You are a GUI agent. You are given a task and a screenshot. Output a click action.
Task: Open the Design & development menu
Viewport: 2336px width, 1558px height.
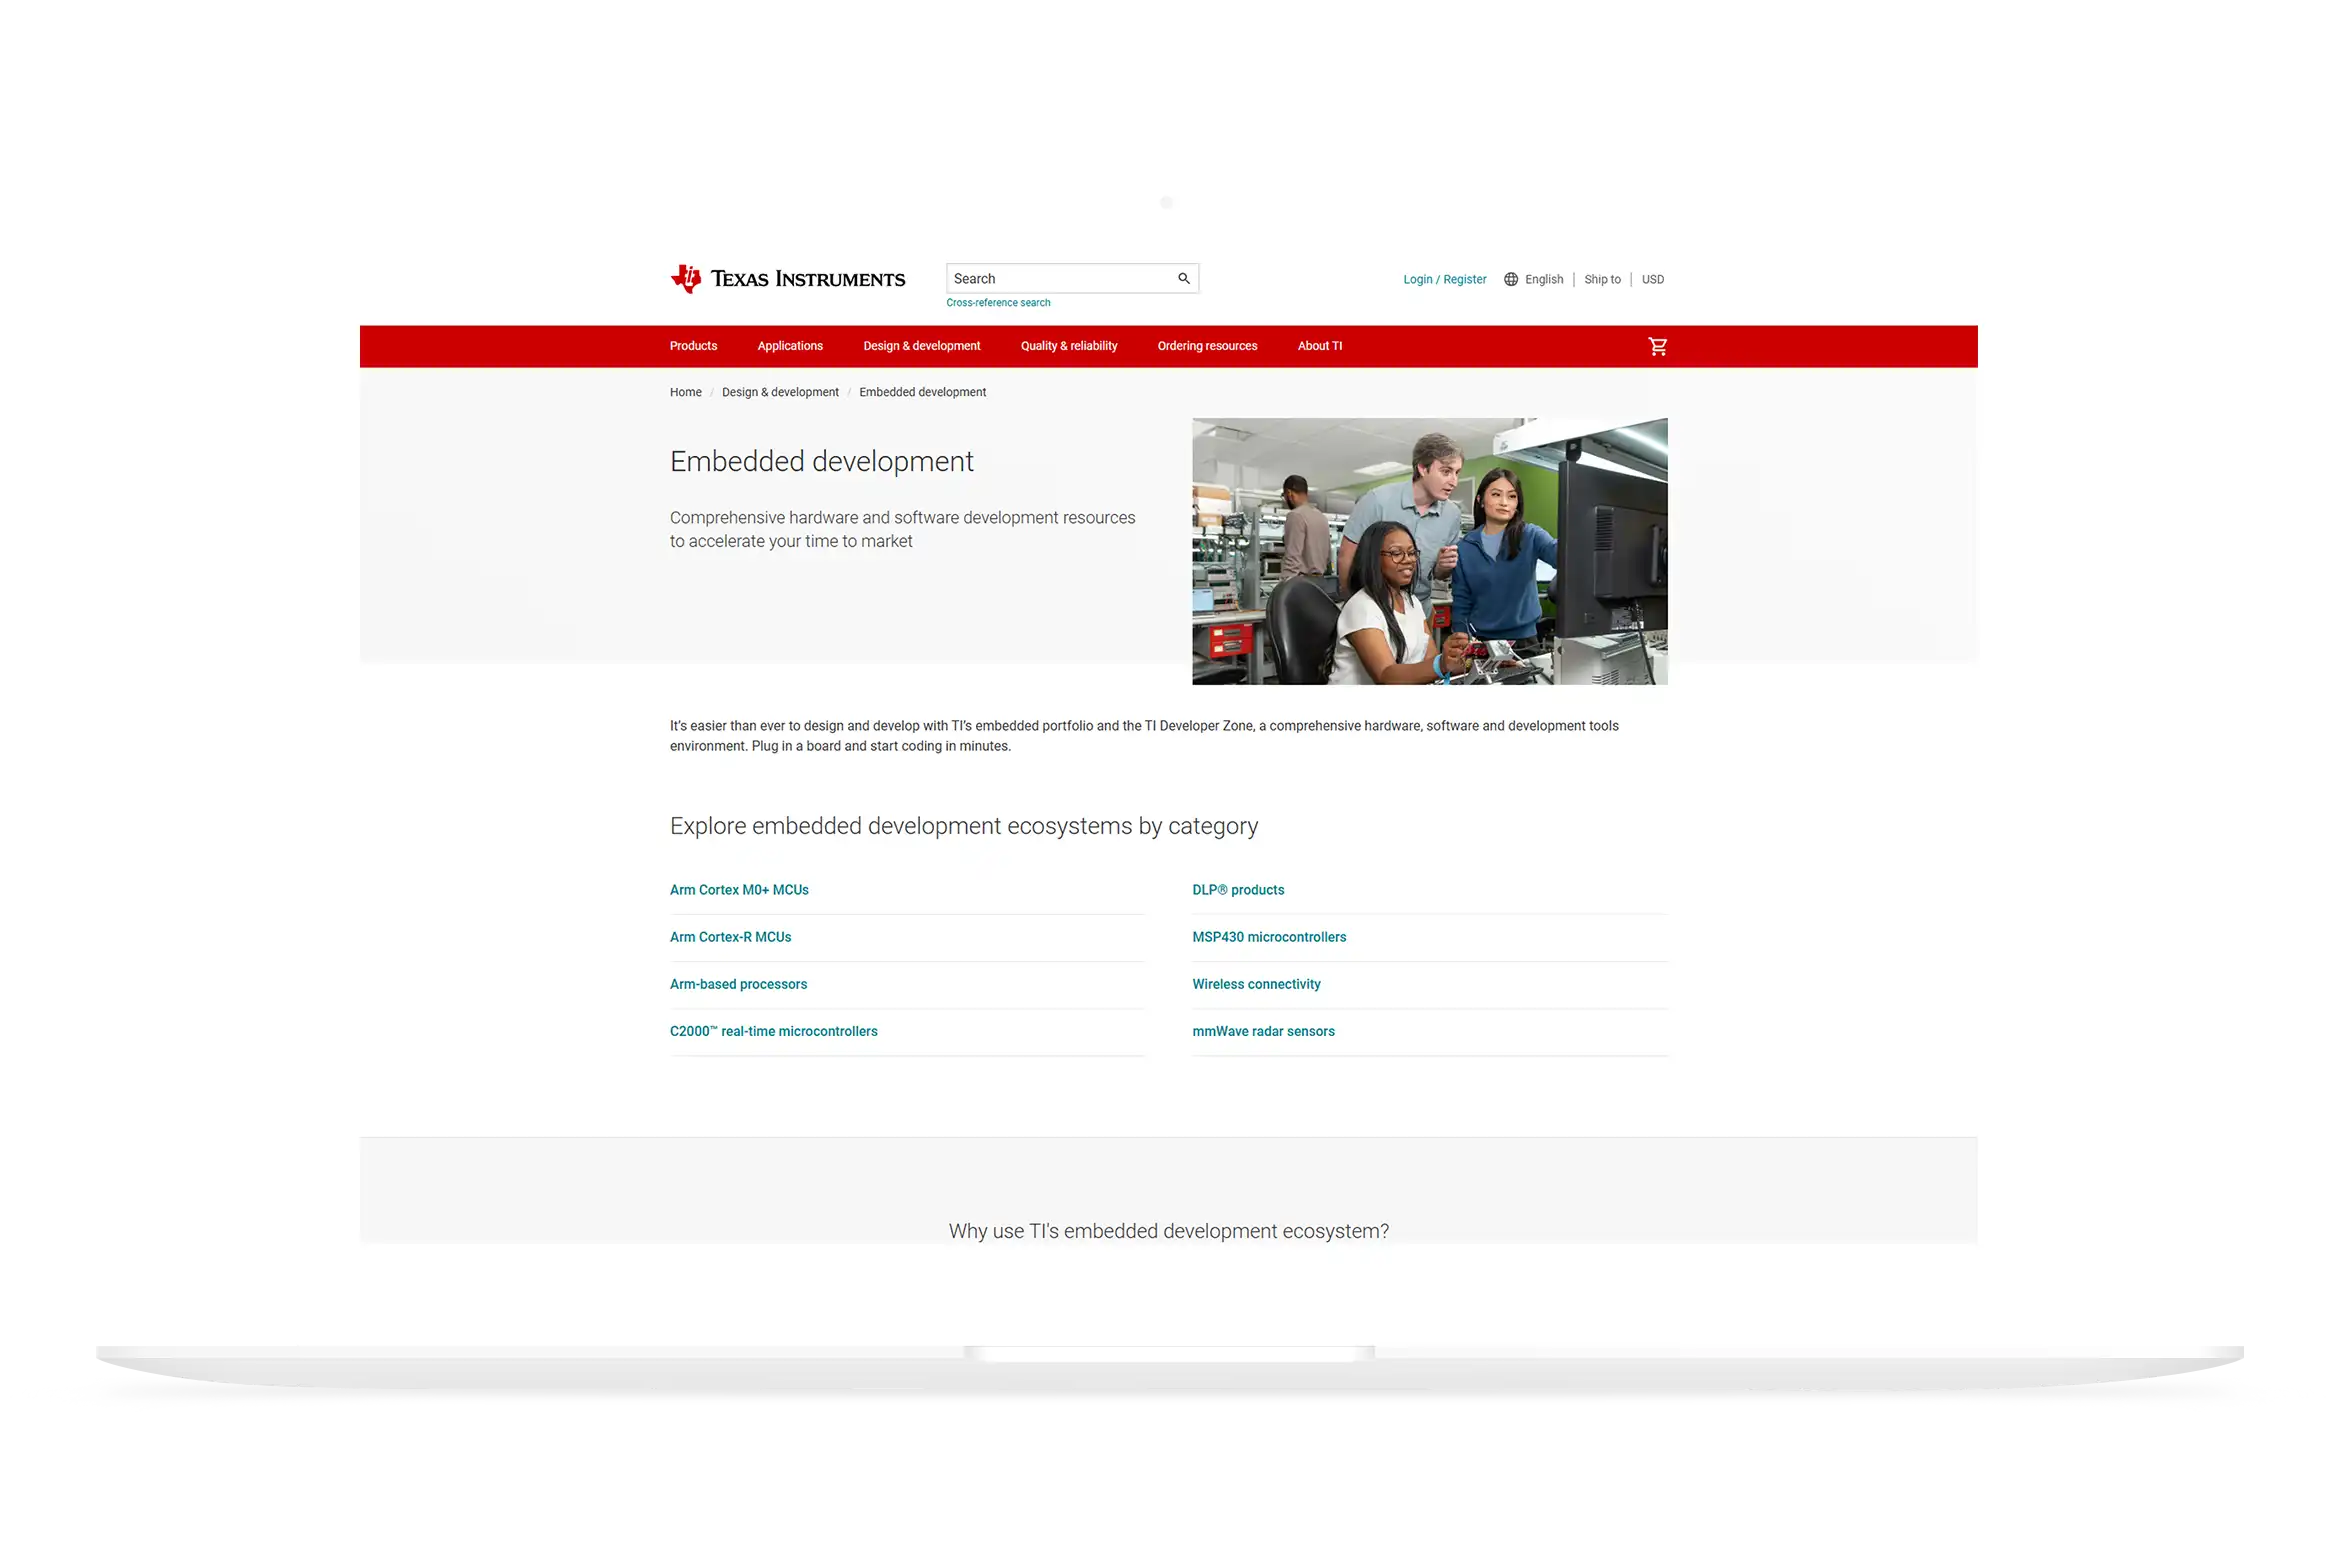[x=921, y=346]
